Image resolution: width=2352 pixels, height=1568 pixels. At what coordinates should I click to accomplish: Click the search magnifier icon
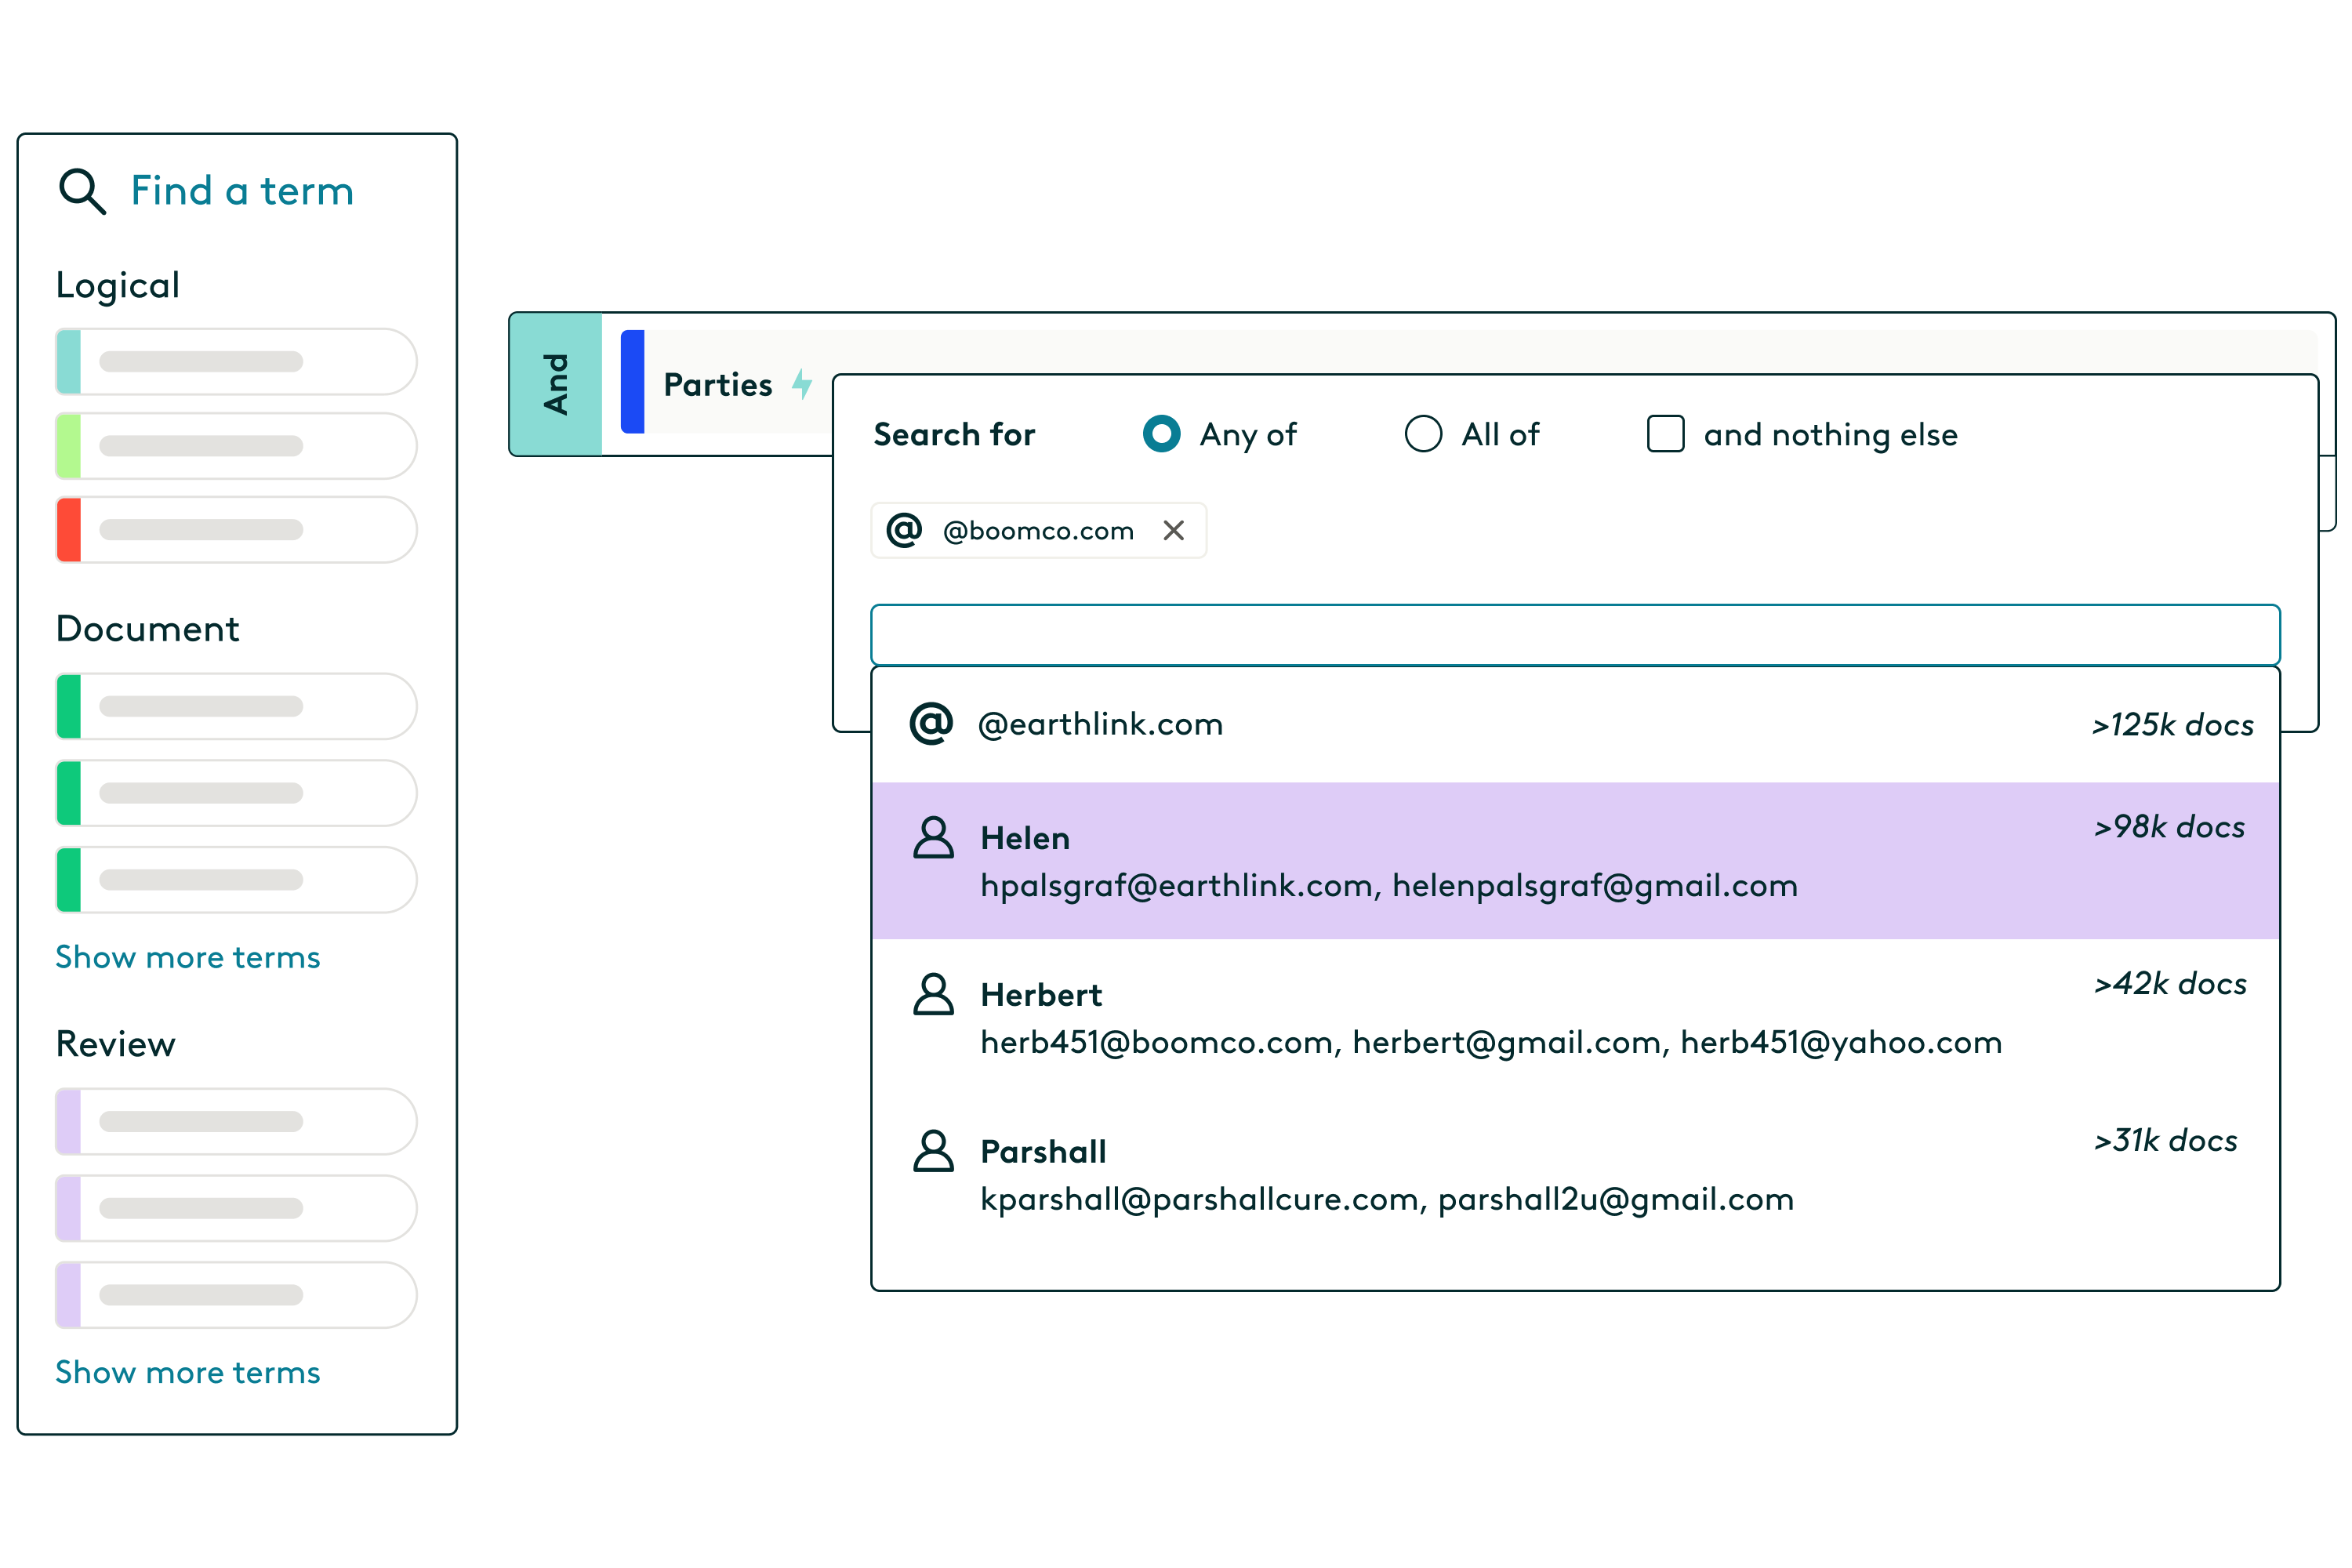click(x=81, y=189)
